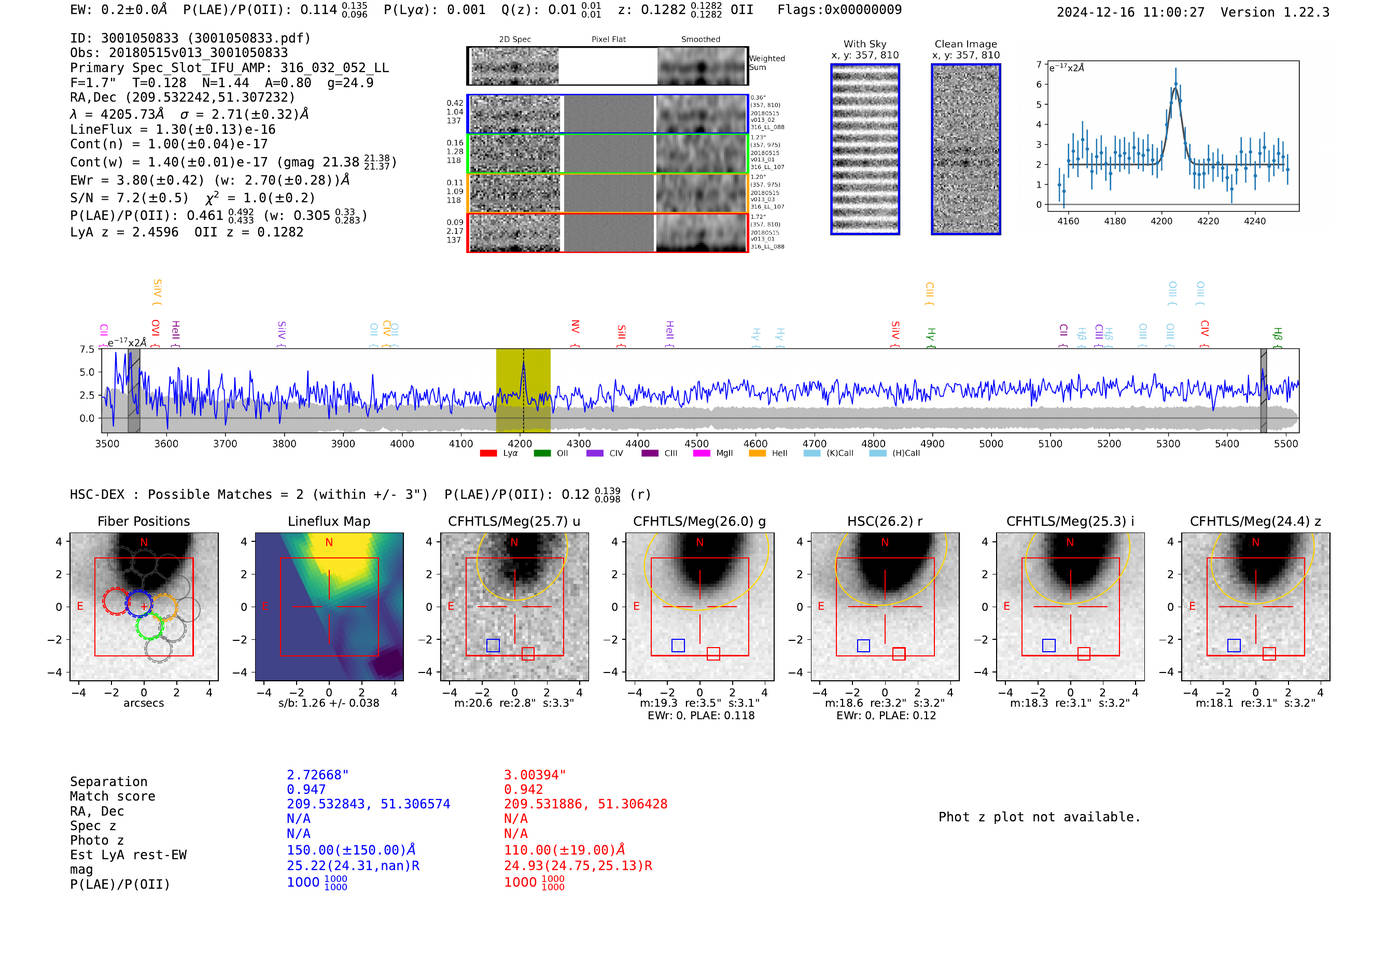Open the Fiber Positions cutout image
1400x953 pixels.
(x=144, y=607)
